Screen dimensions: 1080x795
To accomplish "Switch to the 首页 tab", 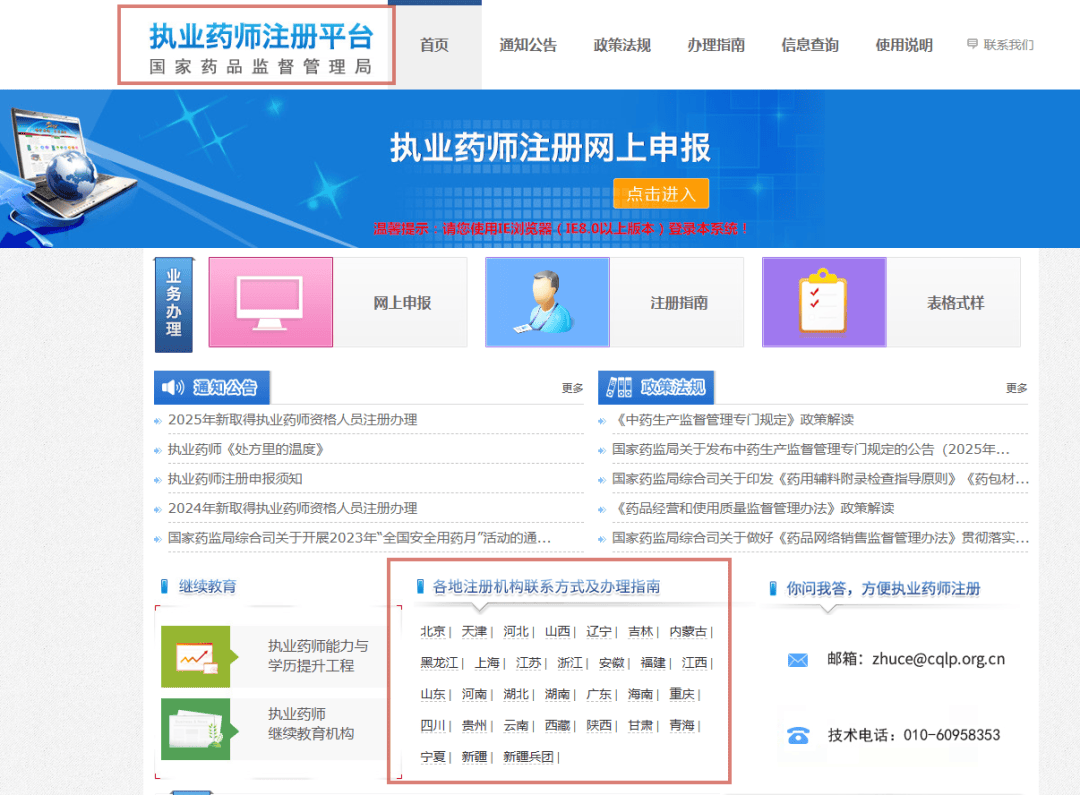I will 434,44.
